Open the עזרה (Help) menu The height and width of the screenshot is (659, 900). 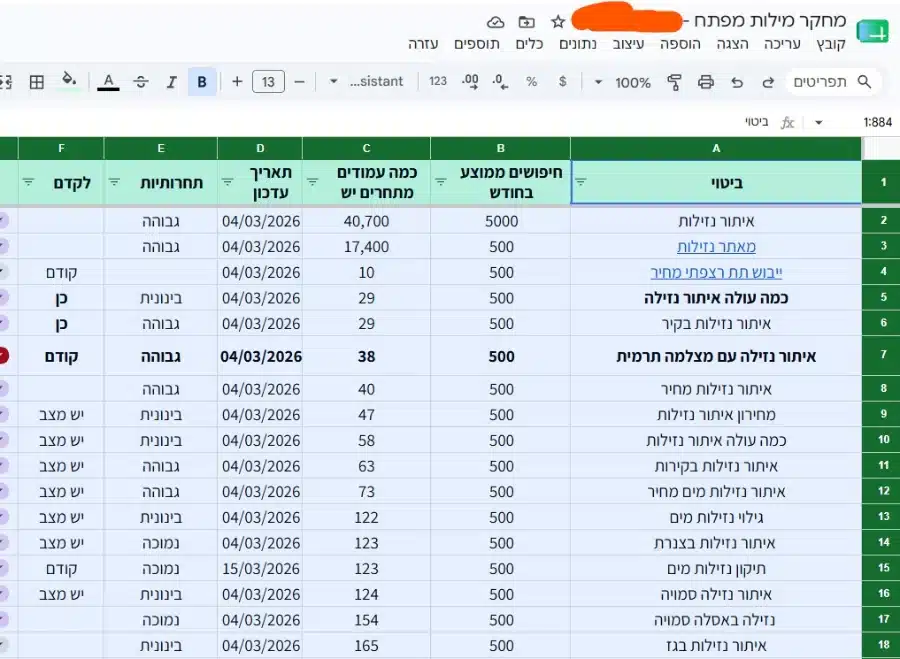click(423, 44)
